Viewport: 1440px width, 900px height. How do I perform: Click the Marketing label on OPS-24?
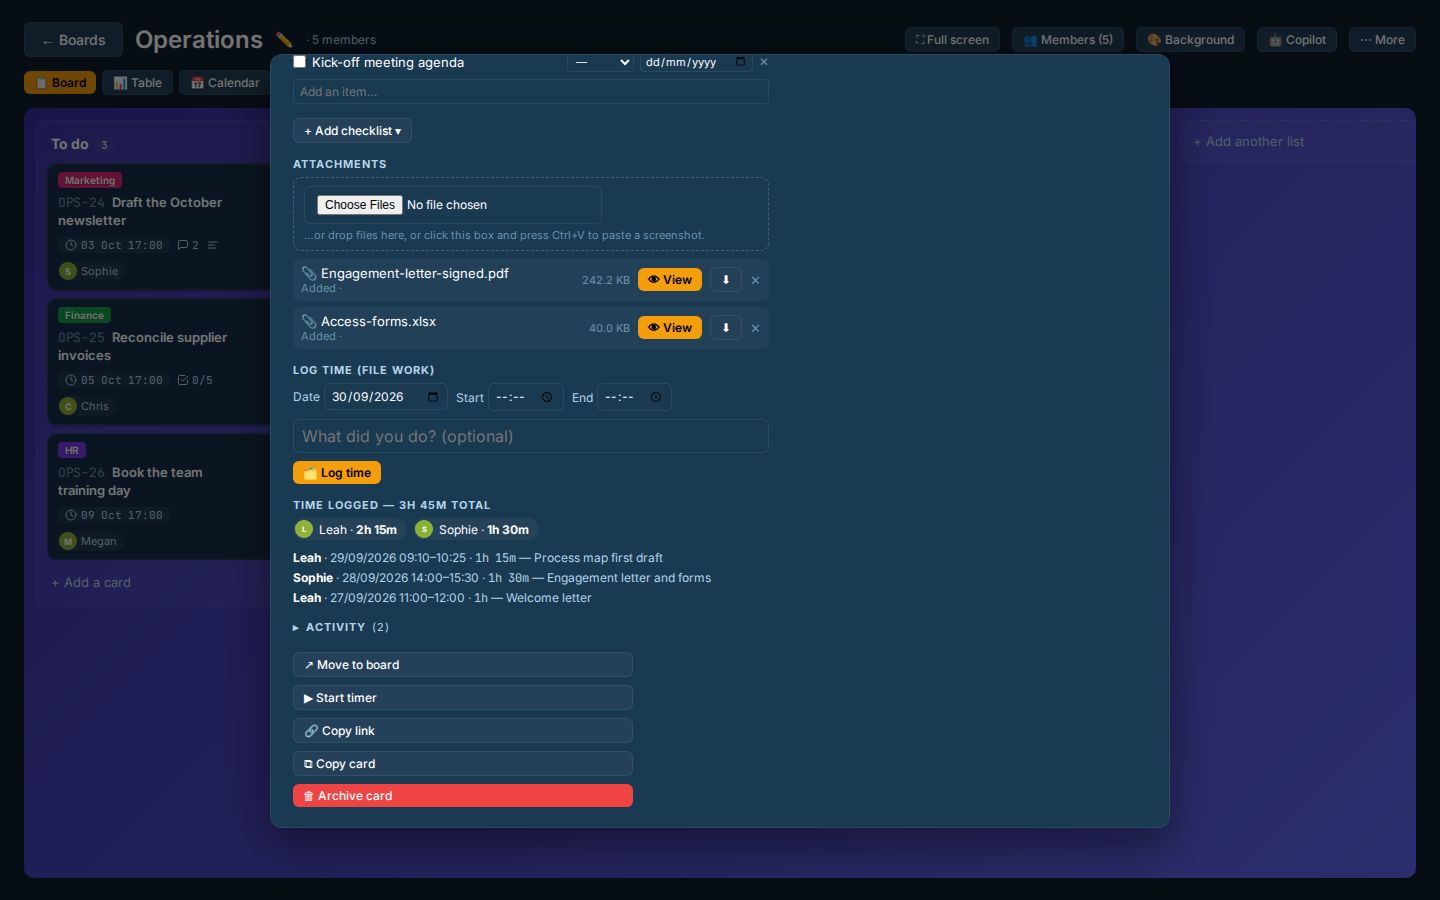(x=90, y=181)
